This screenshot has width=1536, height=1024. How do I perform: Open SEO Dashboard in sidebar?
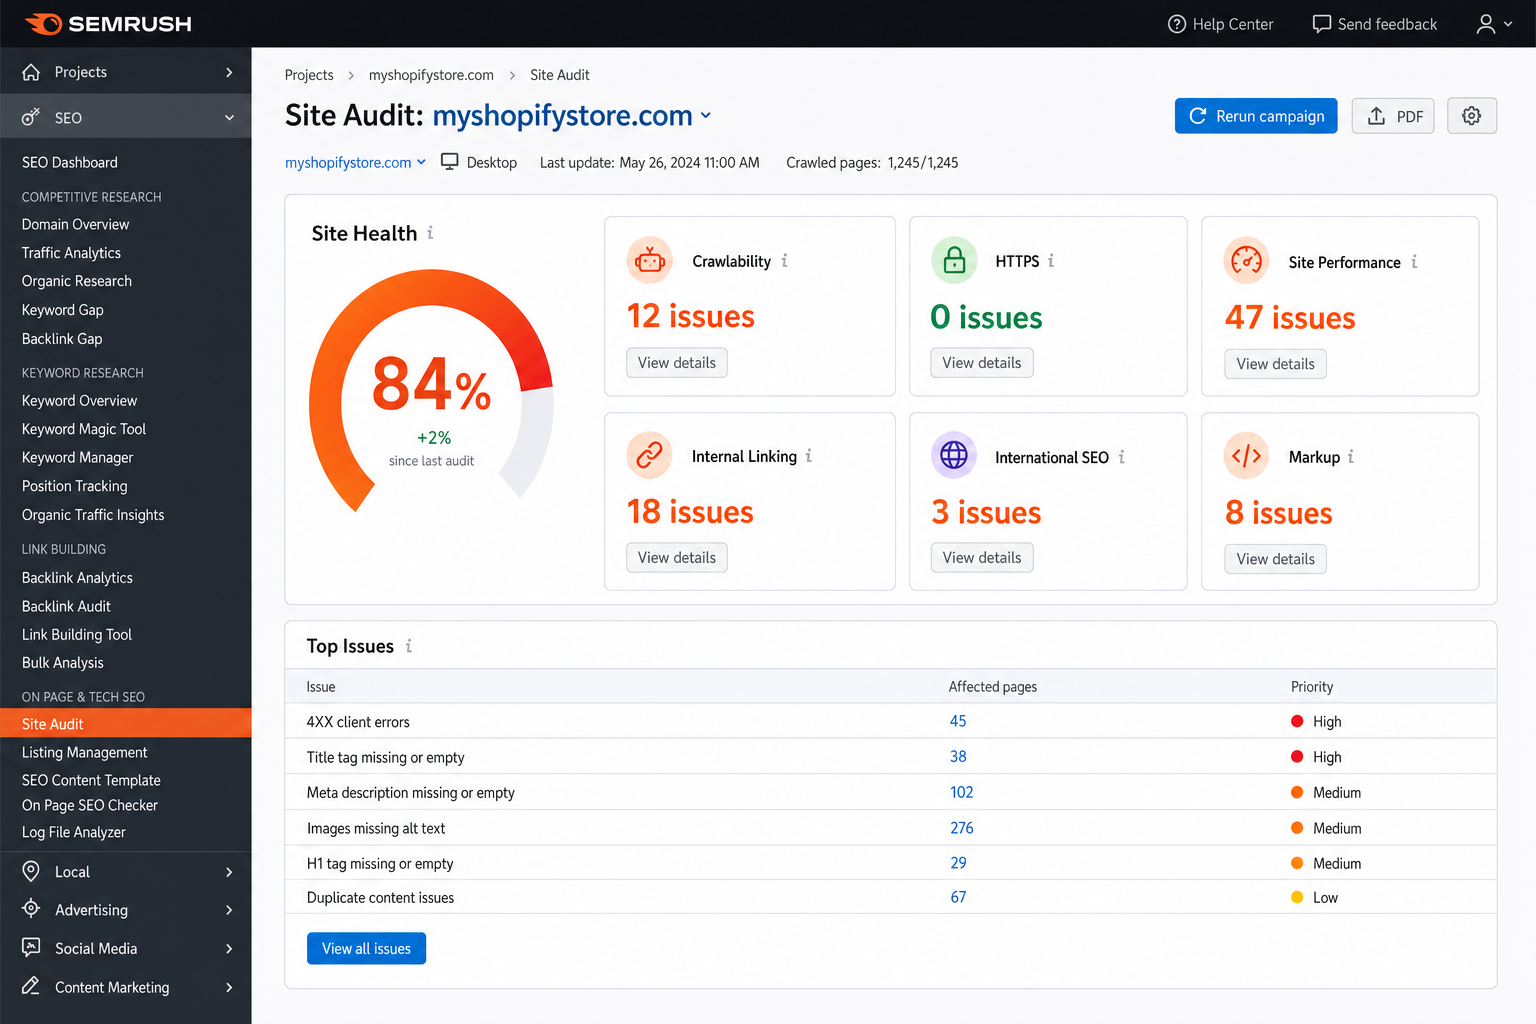pyautogui.click(x=70, y=162)
